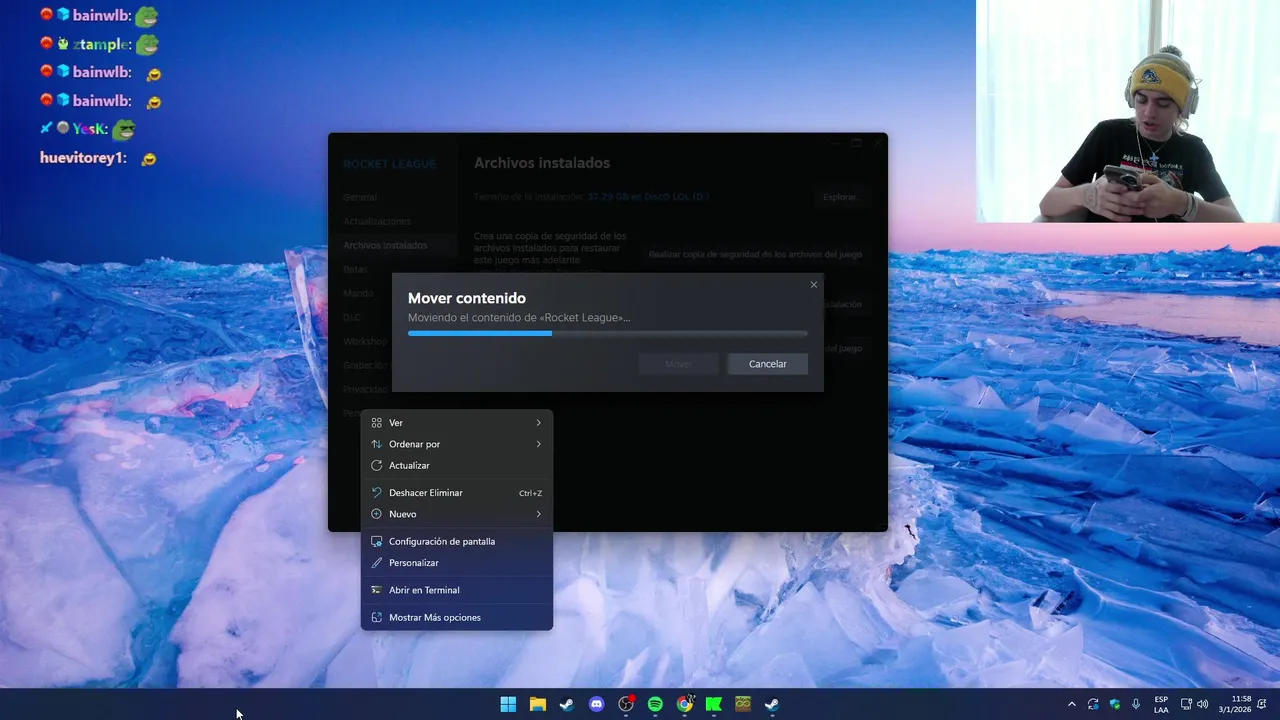
Task: Open the yellow-green infinity app icon
Action: (x=743, y=704)
